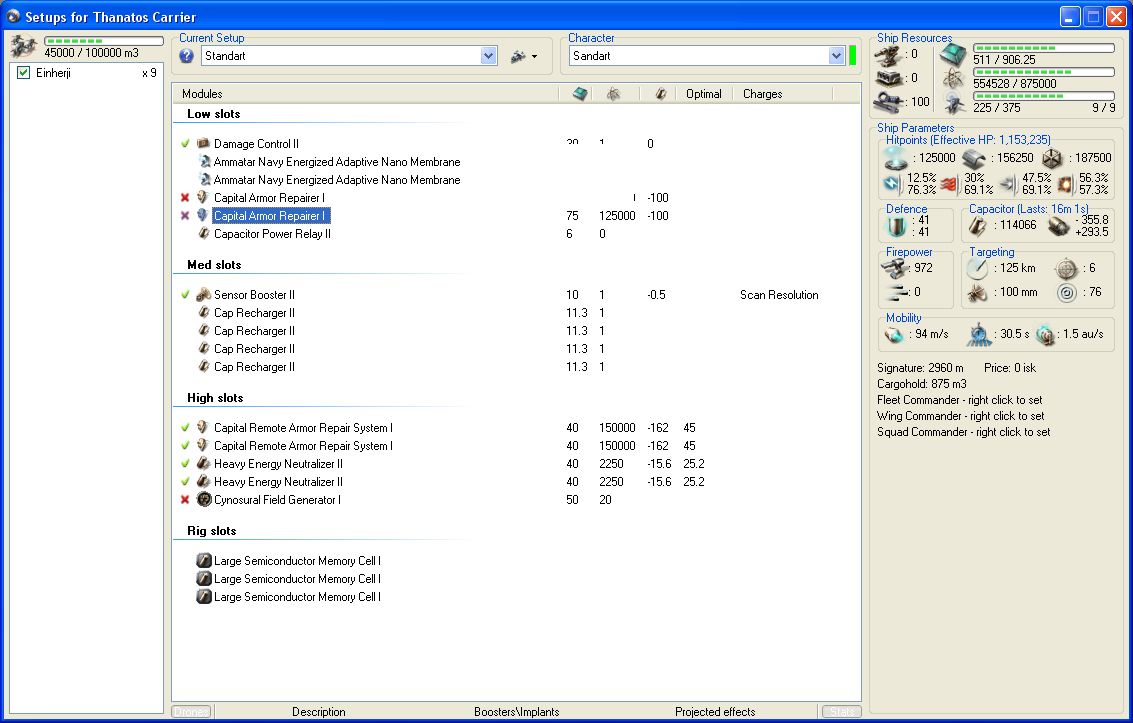The width and height of the screenshot is (1133, 723).
Task: Click the Signature: 2960 m text
Action: [920, 368]
